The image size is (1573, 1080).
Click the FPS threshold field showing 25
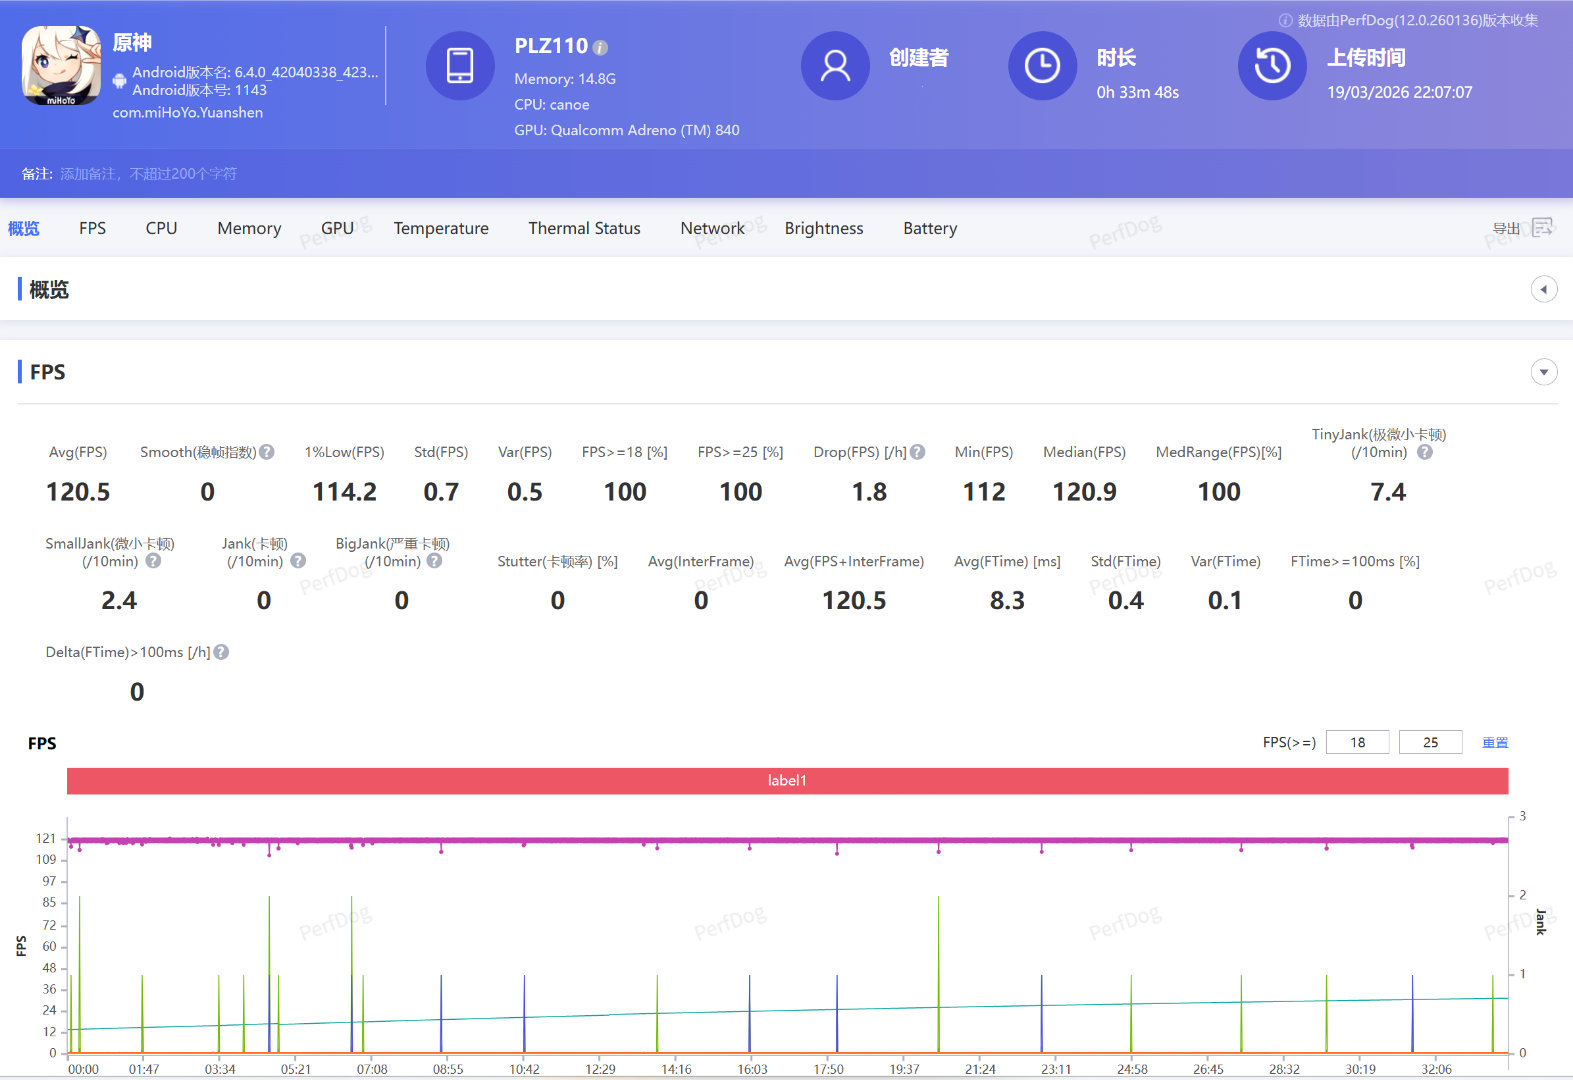pyautogui.click(x=1430, y=742)
